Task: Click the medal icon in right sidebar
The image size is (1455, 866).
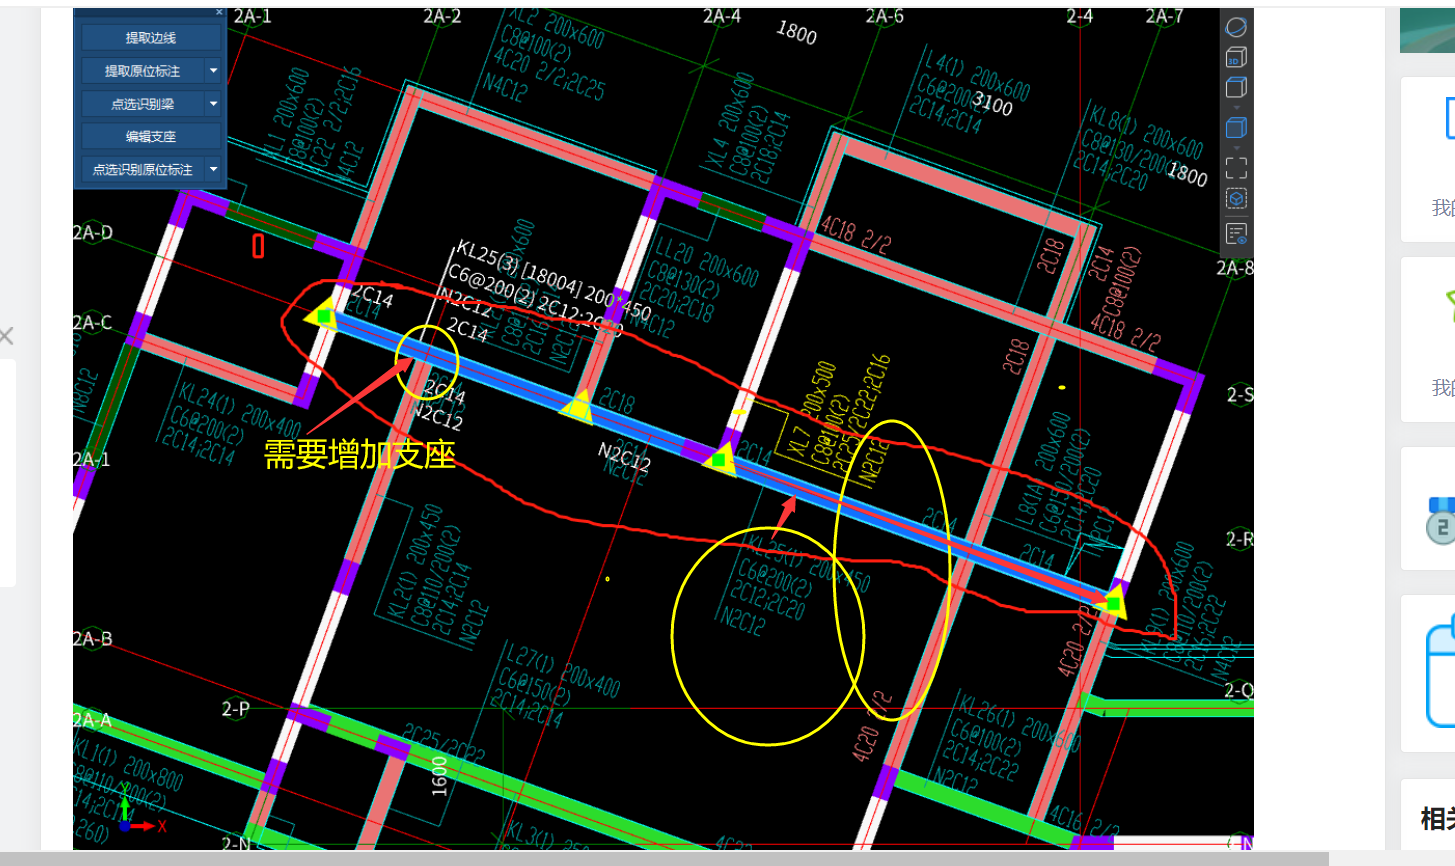Action: point(1441,520)
